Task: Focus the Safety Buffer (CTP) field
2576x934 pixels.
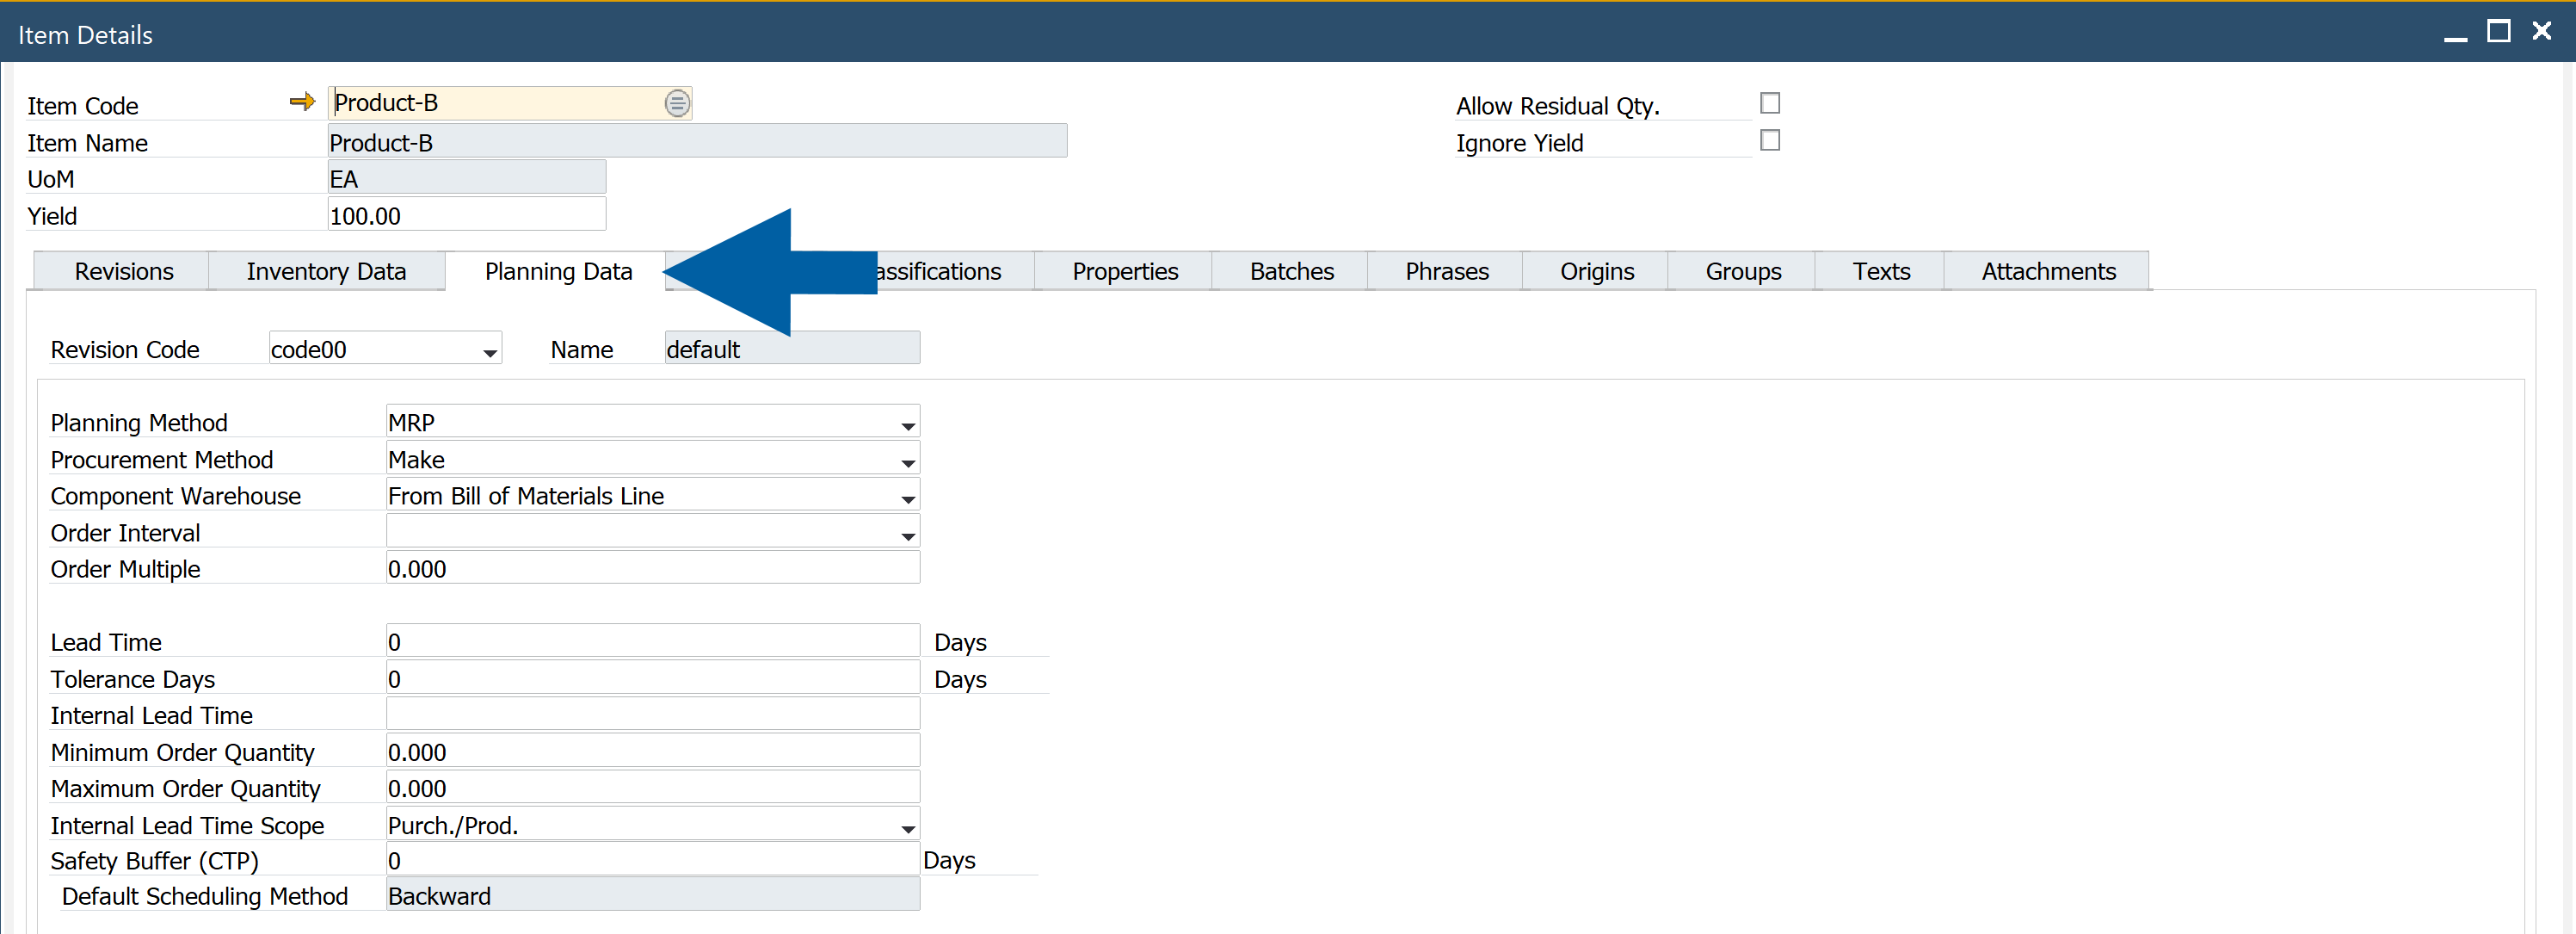Action: coord(652,859)
